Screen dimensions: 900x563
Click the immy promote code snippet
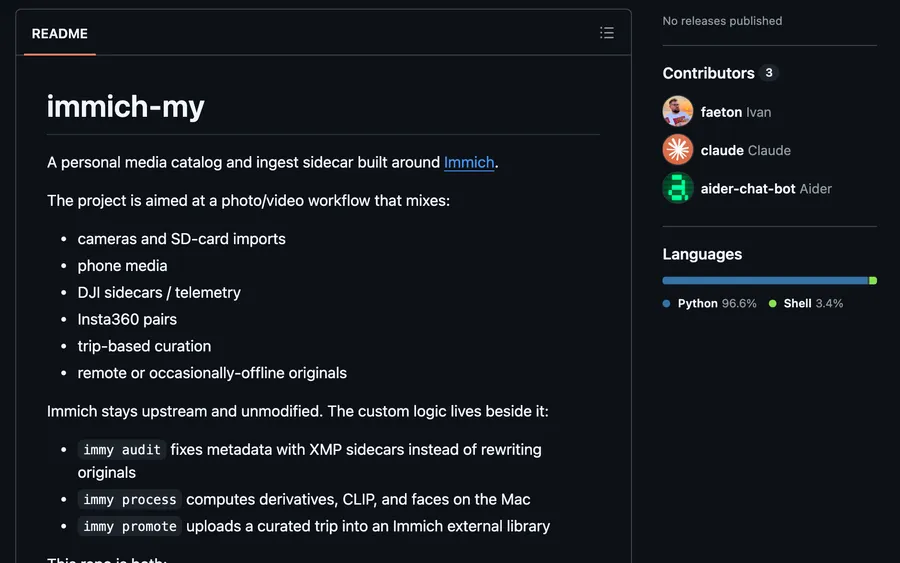(x=130, y=526)
